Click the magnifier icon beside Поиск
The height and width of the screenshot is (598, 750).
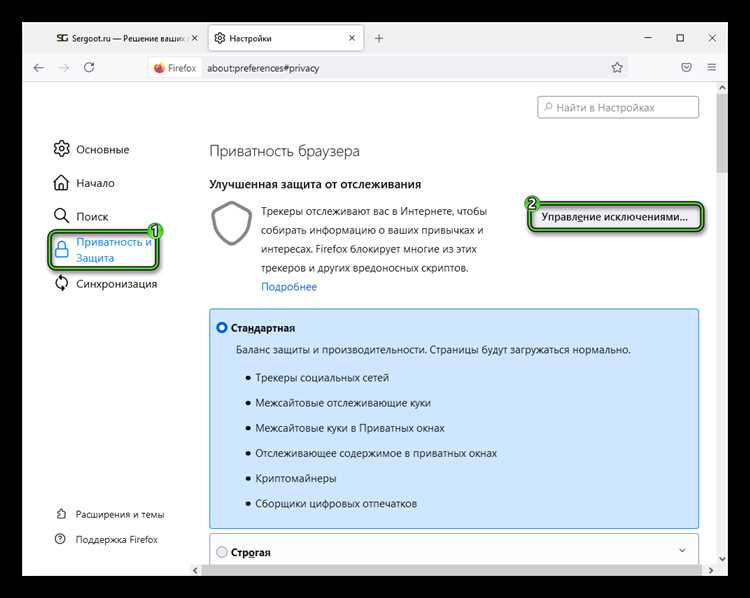tap(61, 216)
